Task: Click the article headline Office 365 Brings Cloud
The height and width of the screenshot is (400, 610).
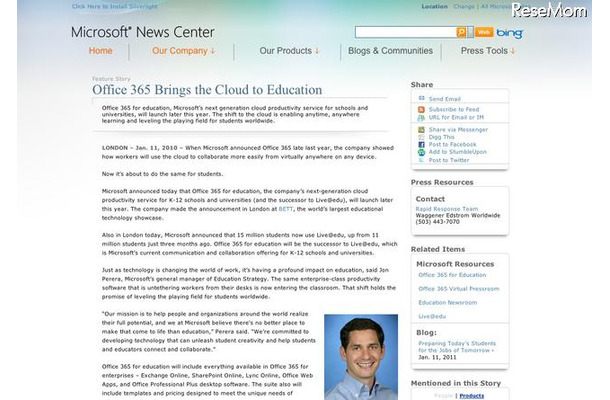Action: (207, 90)
